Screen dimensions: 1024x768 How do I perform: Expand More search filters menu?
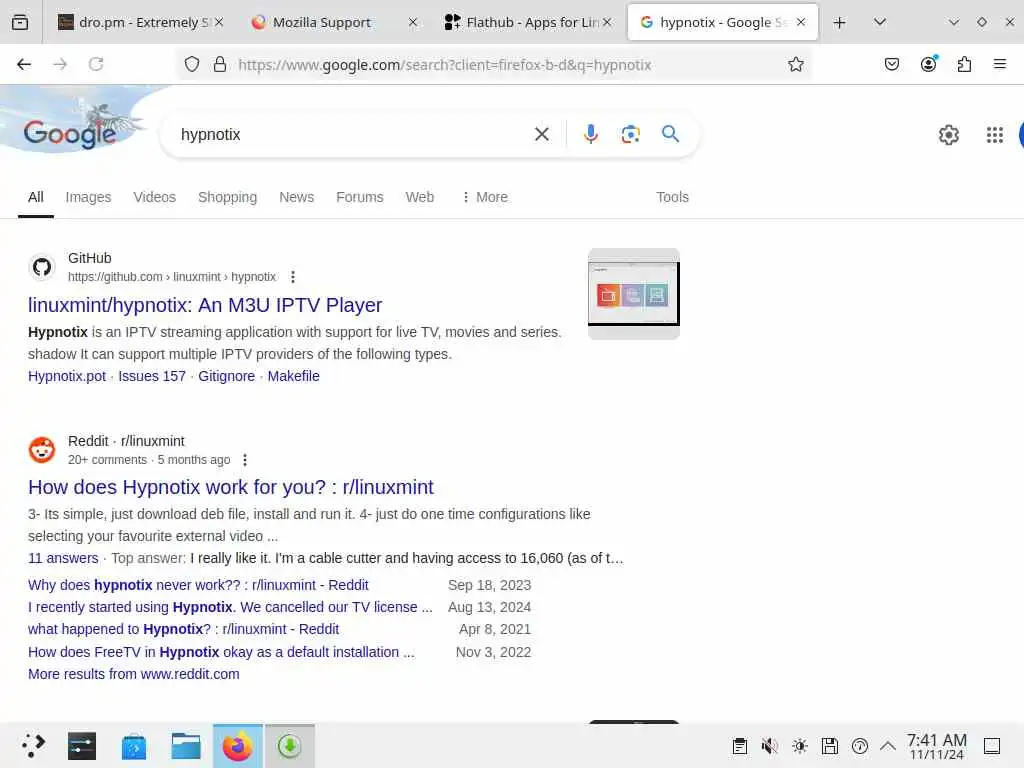[x=485, y=197]
